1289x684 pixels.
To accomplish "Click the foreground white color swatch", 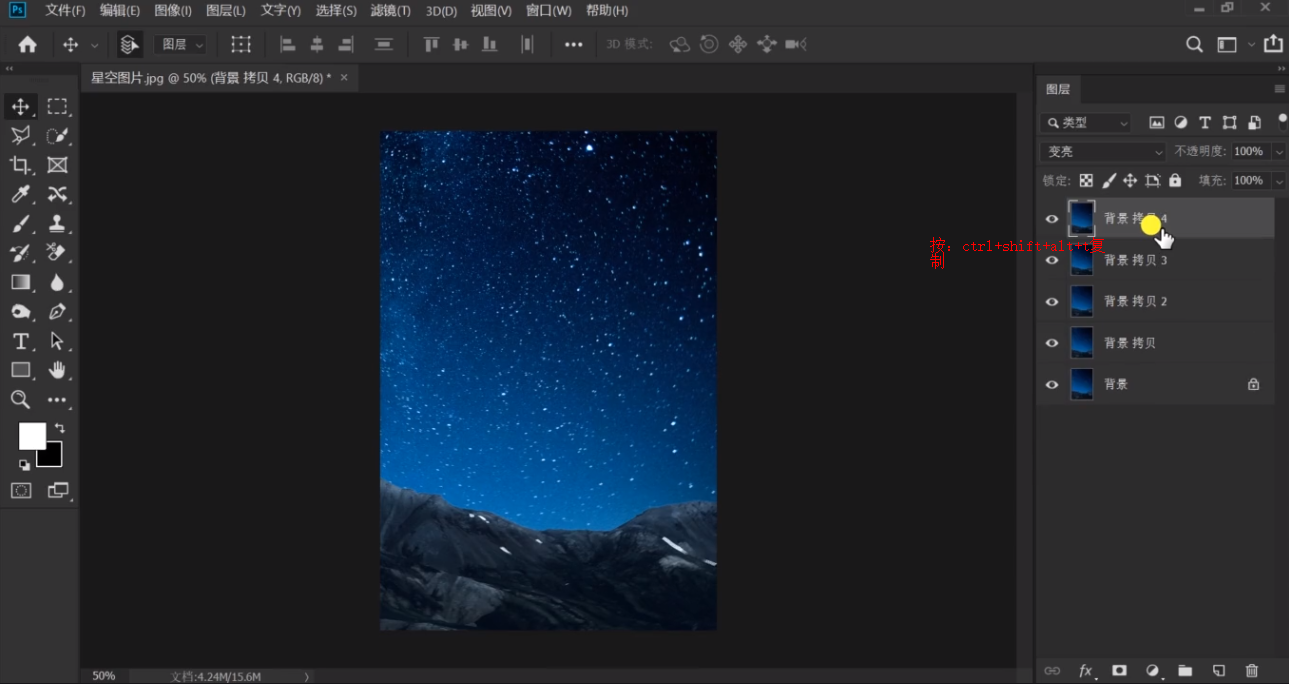I will pos(32,436).
